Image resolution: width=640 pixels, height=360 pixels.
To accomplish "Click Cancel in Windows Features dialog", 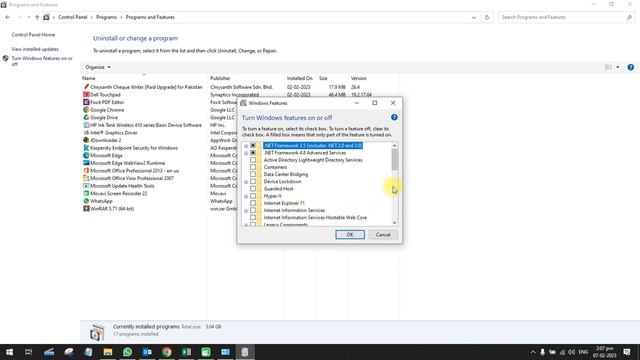I will [x=383, y=235].
